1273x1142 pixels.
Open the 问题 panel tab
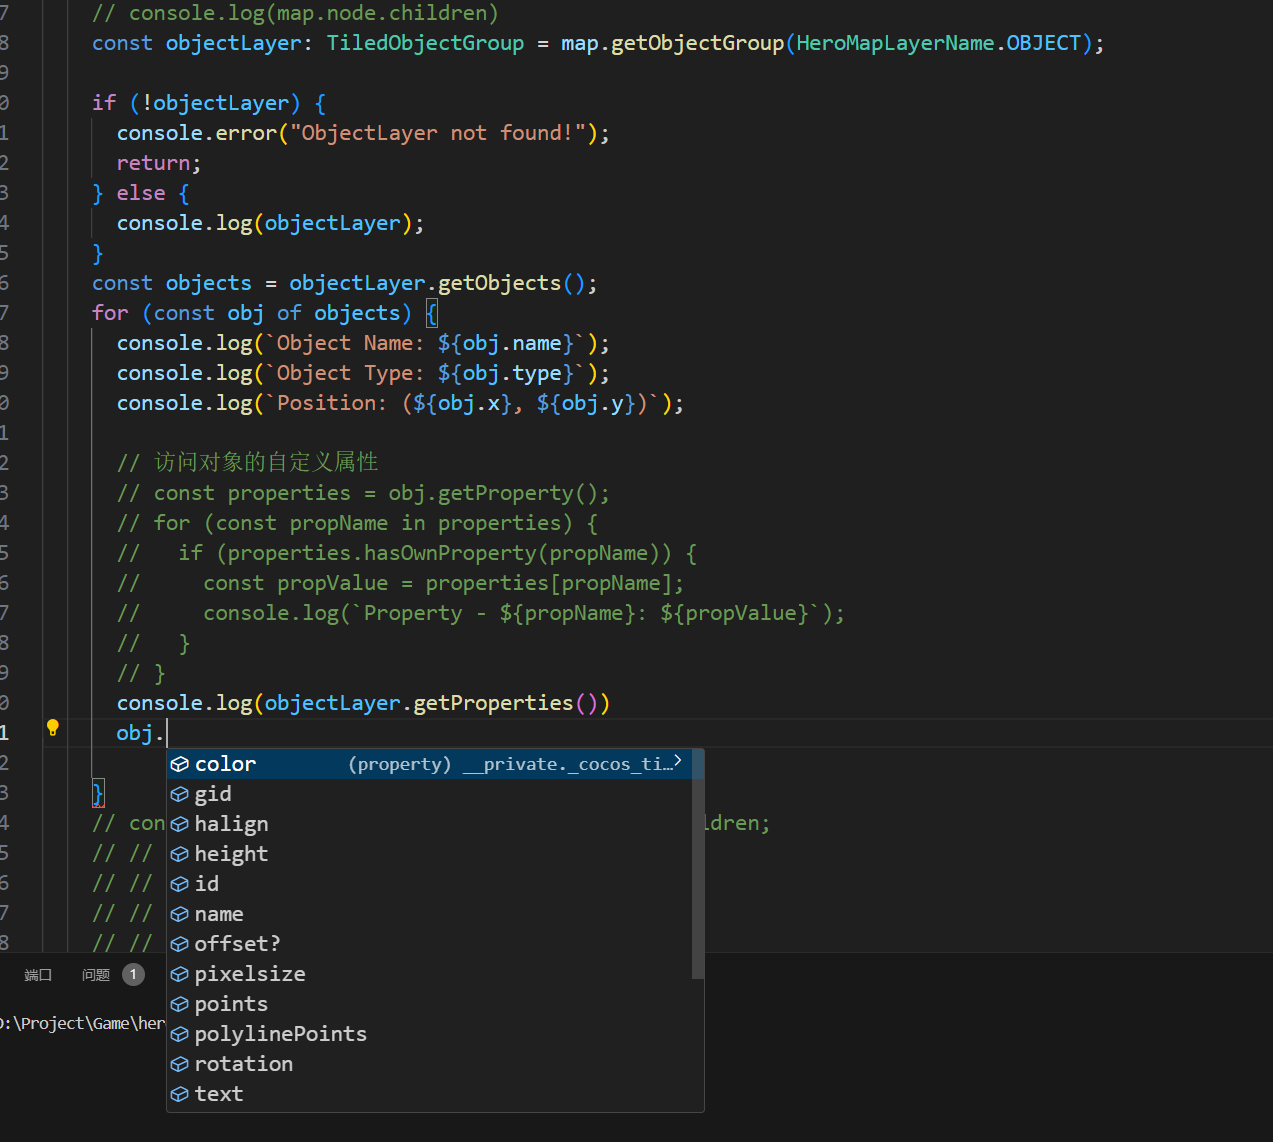pyautogui.click(x=96, y=975)
